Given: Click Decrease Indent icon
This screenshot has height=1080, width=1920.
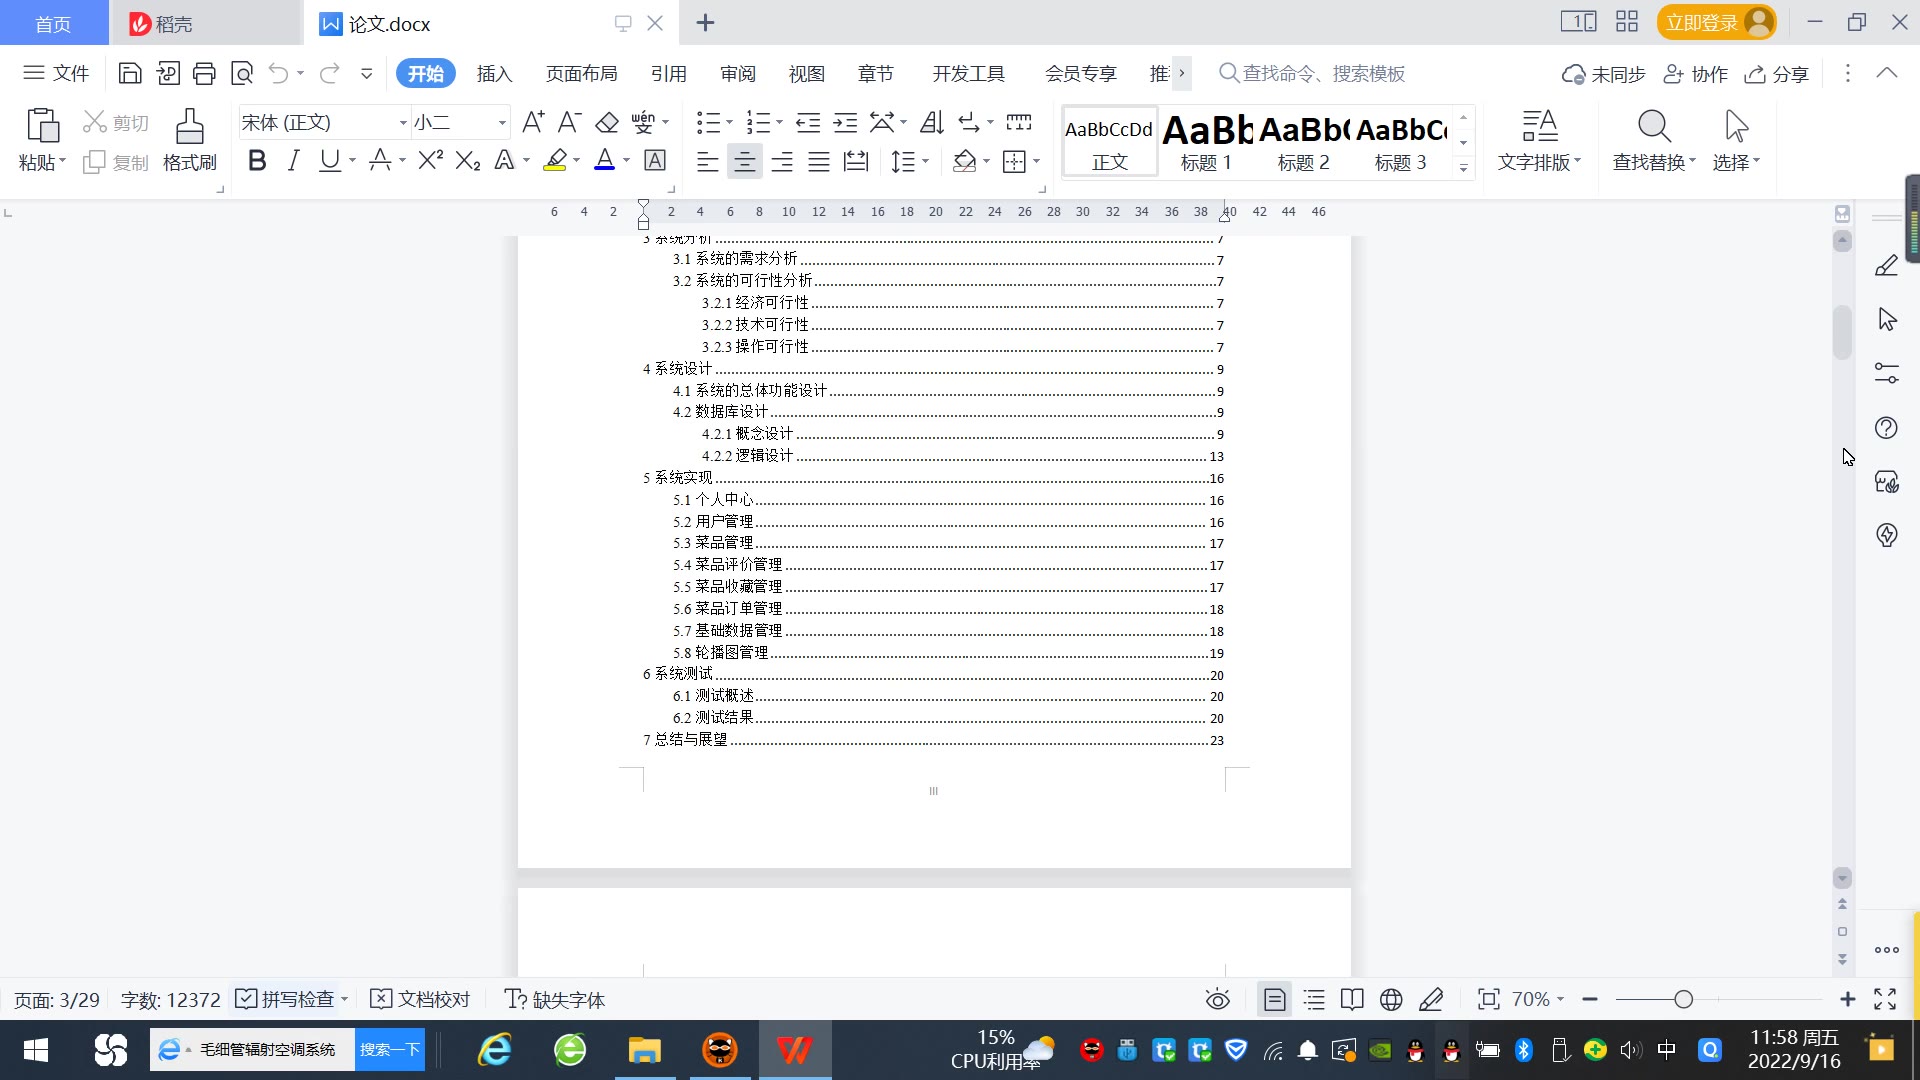Looking at the screenshot, I should point(808,122).
